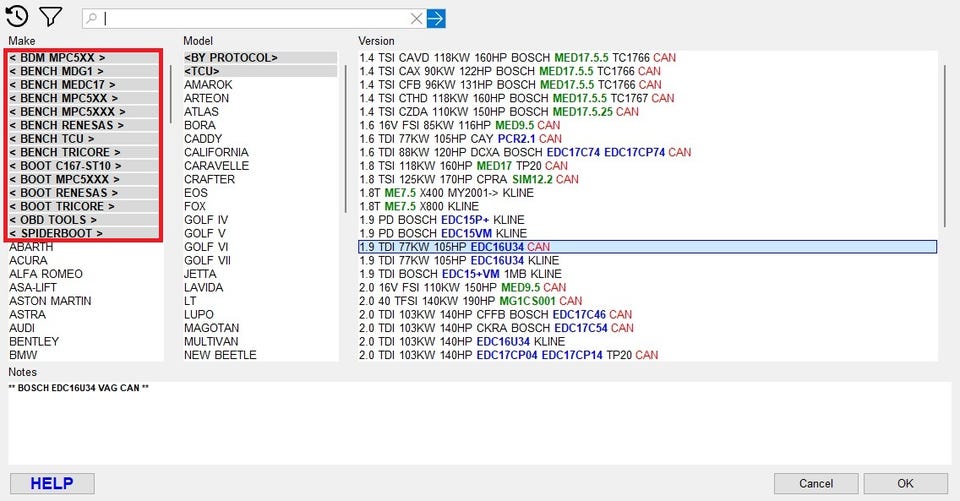Select CRAFTER model
This screenshot has width=960, height=501.
click(x=209, y=179)
